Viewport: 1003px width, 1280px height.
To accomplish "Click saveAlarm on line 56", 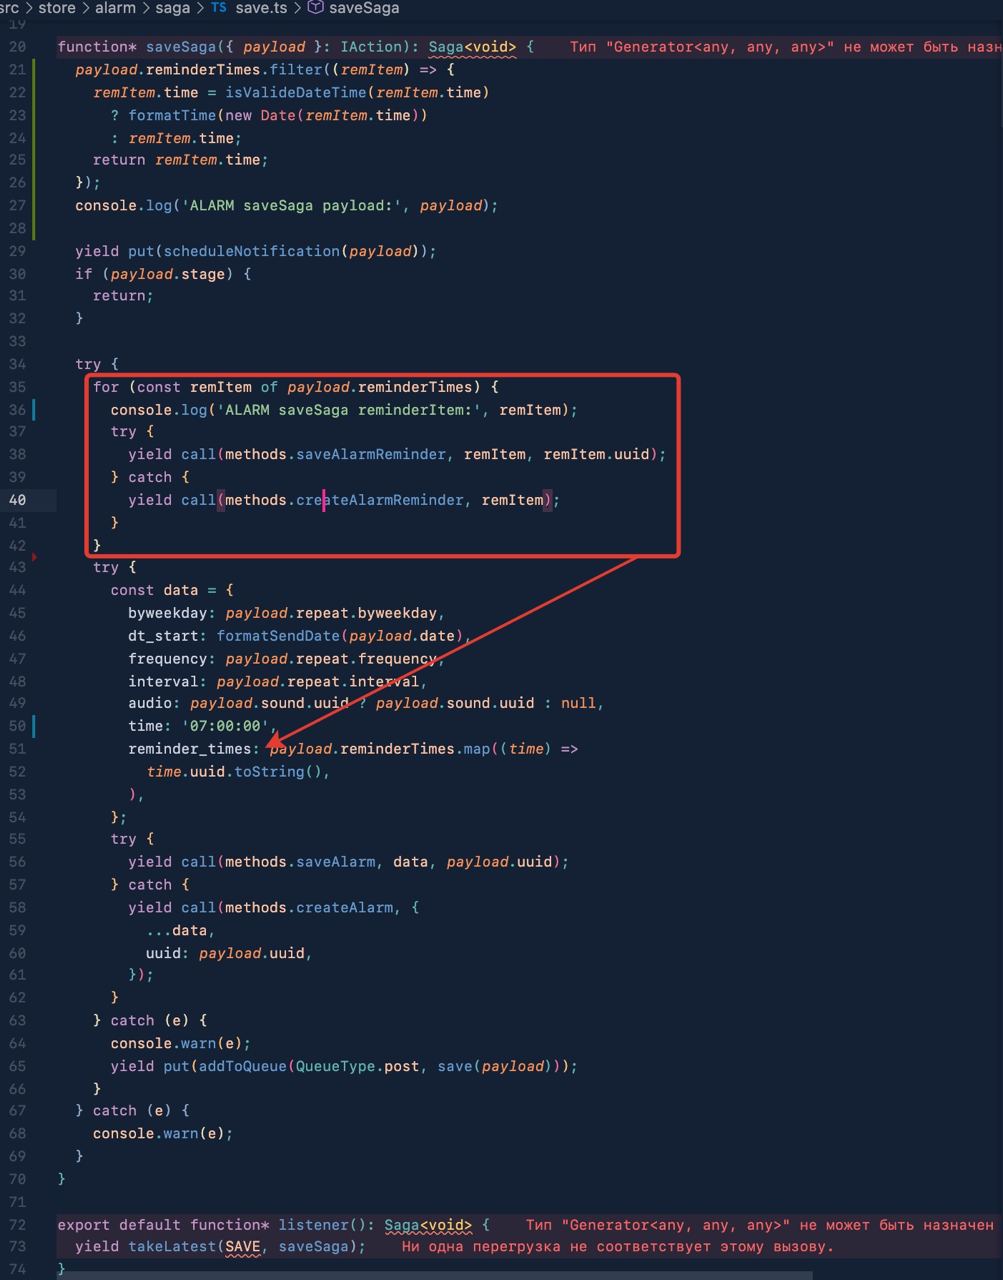I will [336, 861].
